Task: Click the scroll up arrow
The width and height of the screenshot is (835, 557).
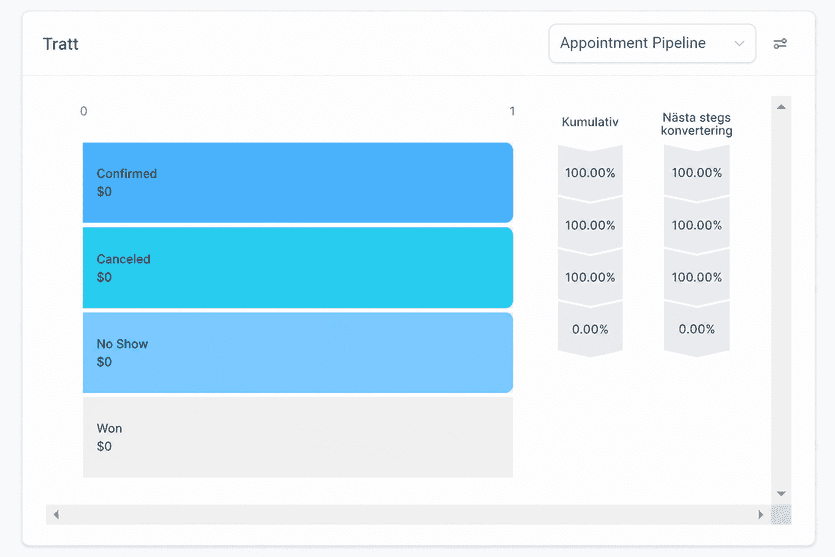Action: click(x=781, y=107)
